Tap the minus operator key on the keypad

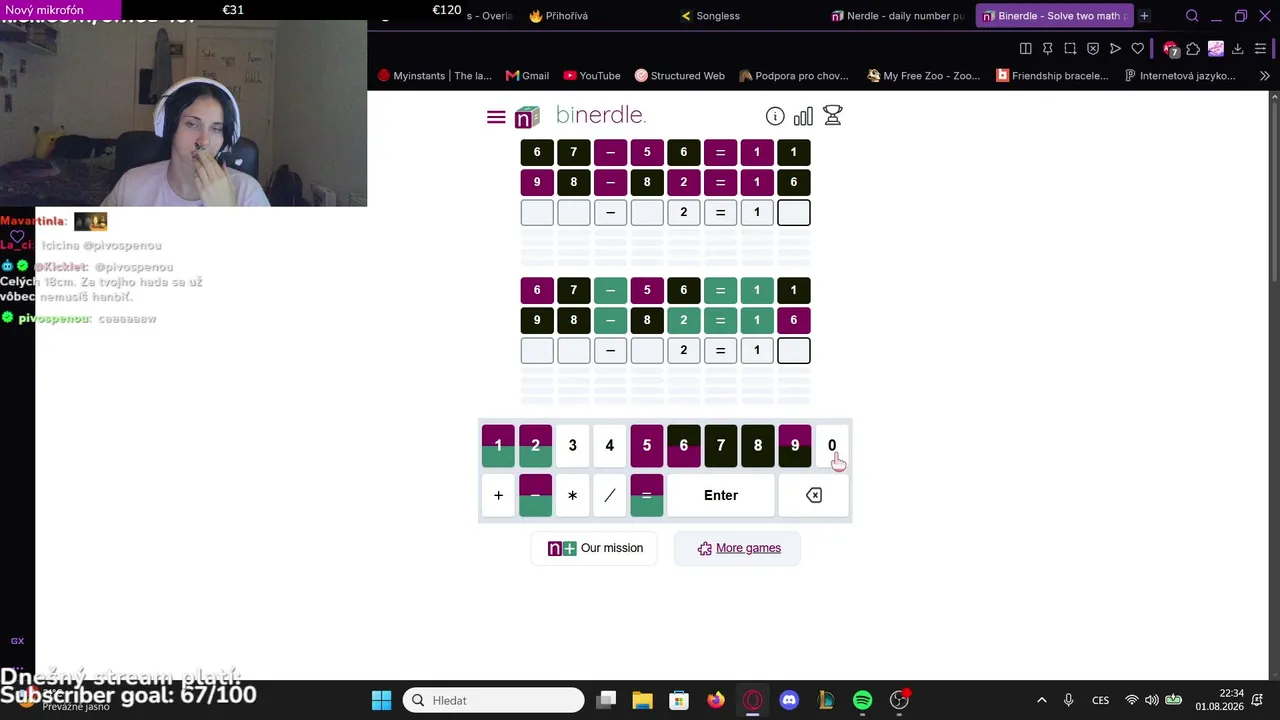(535, 495)
